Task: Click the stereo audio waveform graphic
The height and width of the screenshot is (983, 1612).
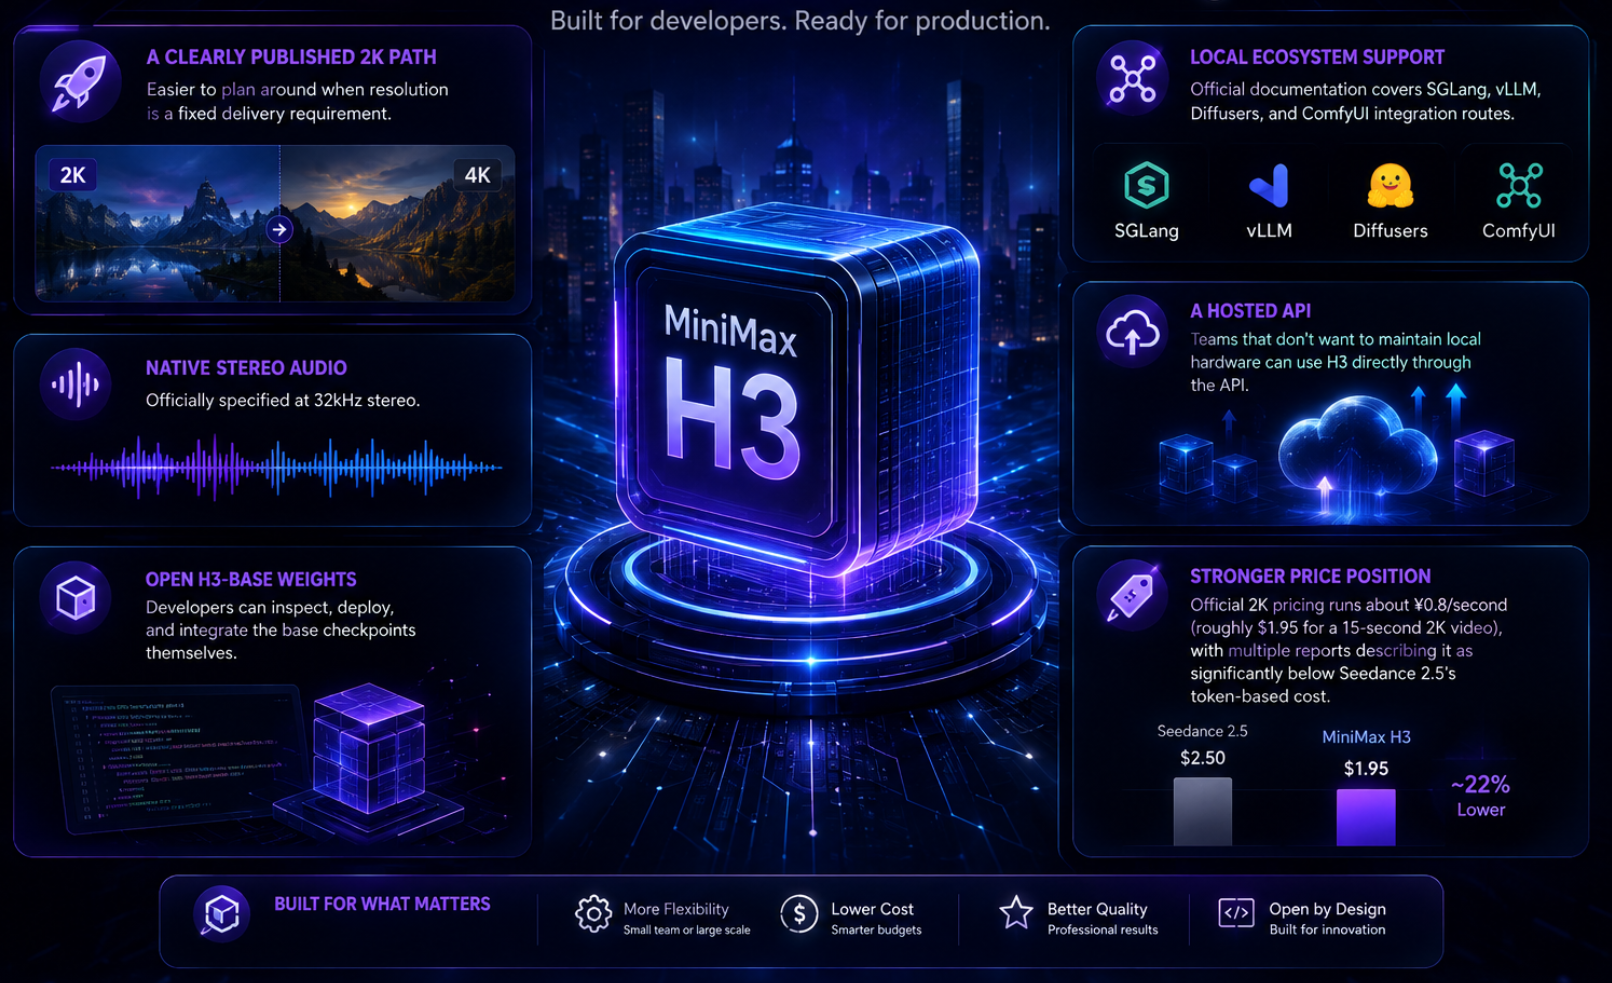Action: click(x=276, y=466)
